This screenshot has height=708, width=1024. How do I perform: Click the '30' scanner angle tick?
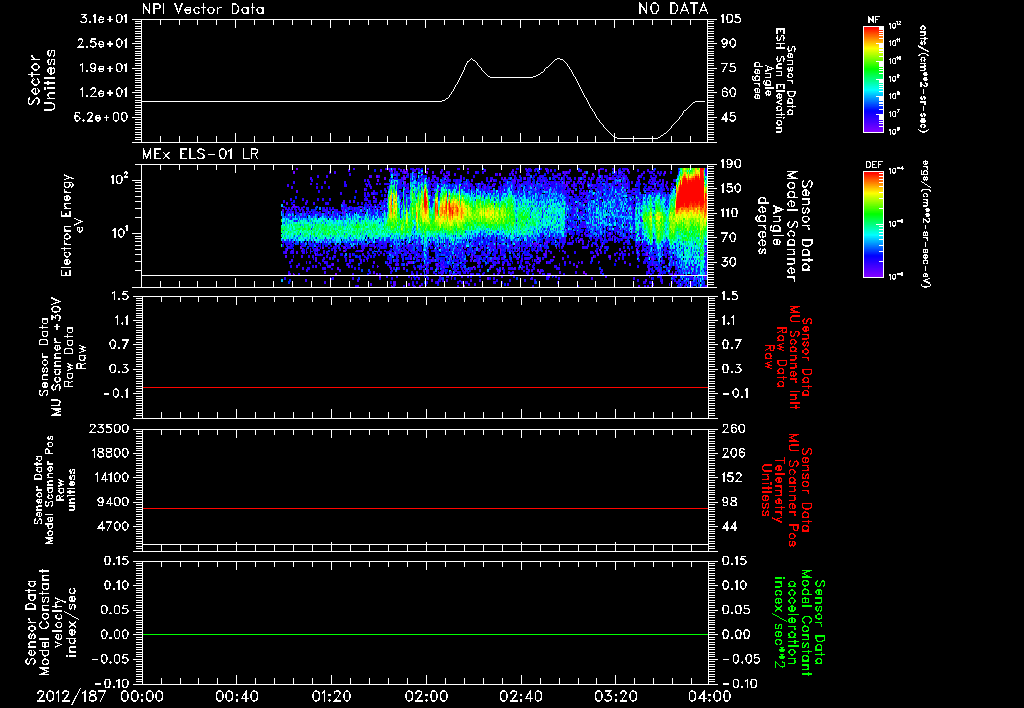coord(728,262)
